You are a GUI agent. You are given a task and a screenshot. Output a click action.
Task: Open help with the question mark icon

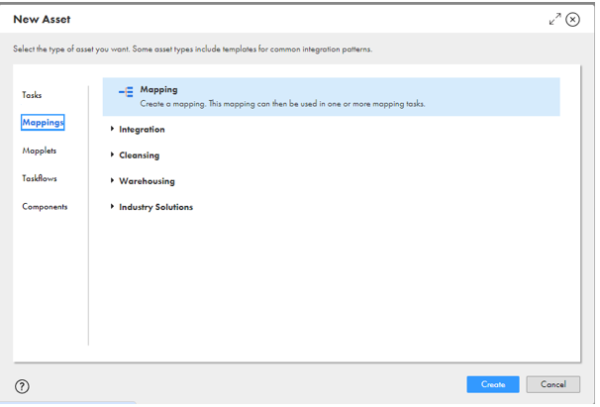(x=22, y=386)
